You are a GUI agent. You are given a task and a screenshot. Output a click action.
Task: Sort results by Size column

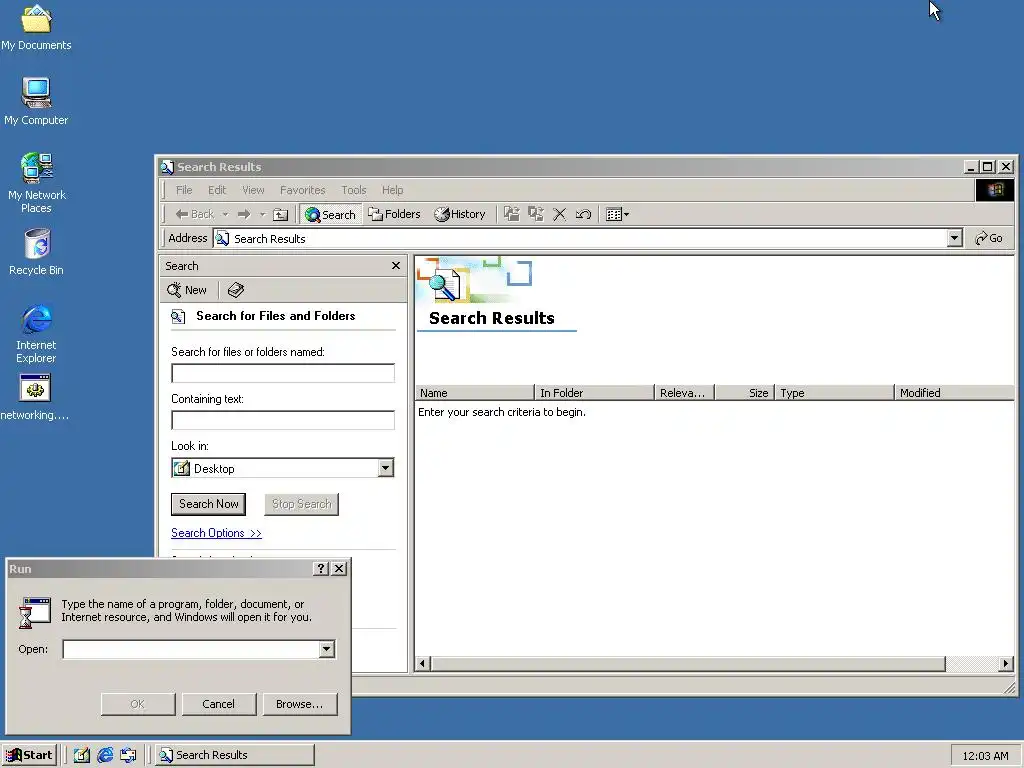point(744,392)
